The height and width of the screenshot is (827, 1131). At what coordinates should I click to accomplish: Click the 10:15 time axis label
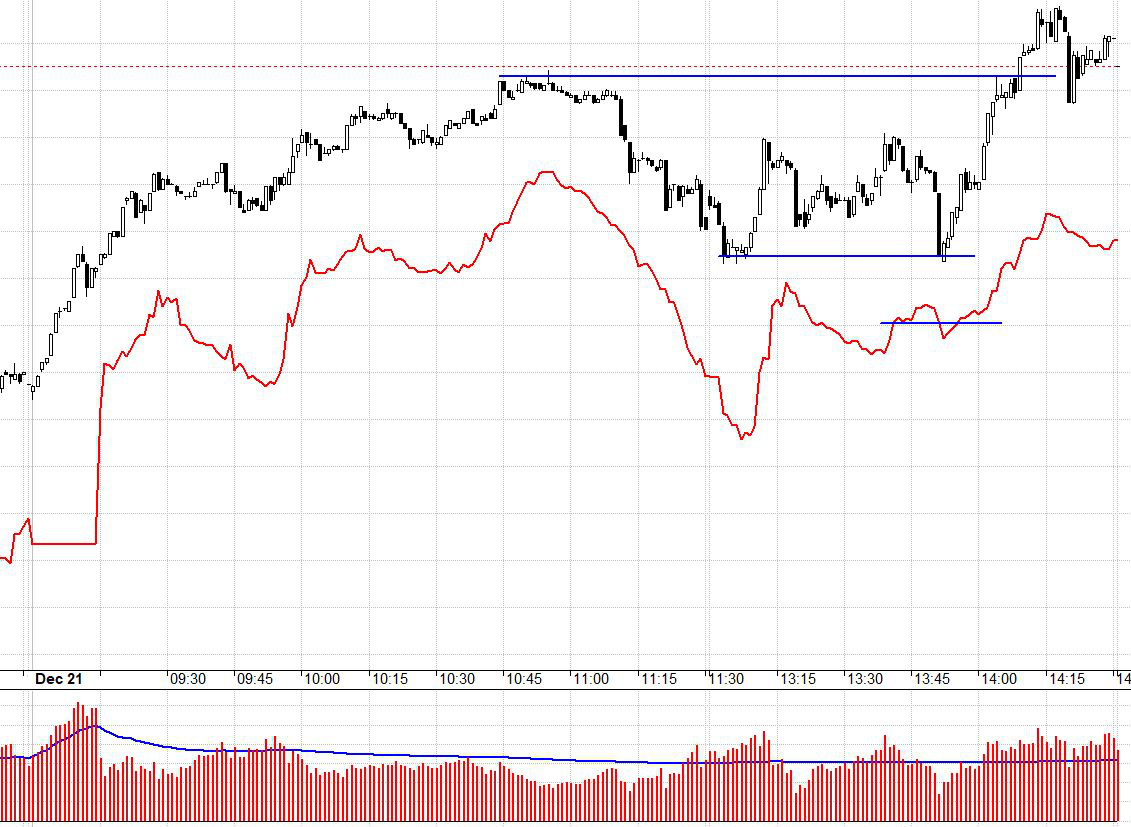click(x=390, y=679)
